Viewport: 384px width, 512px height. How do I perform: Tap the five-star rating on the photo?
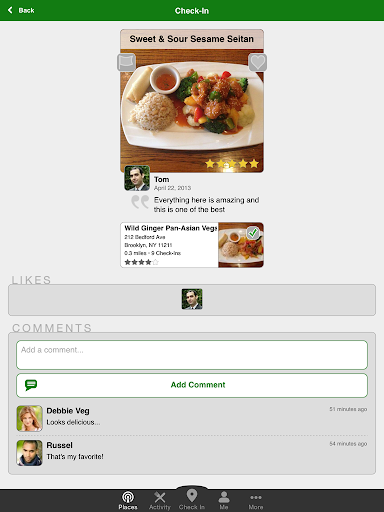point(232,163)
